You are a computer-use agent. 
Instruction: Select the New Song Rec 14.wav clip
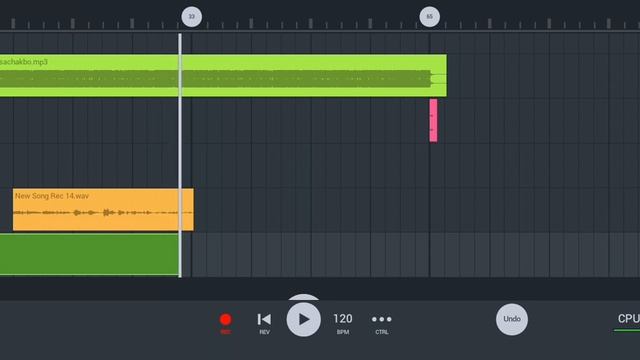coord(103,209)
